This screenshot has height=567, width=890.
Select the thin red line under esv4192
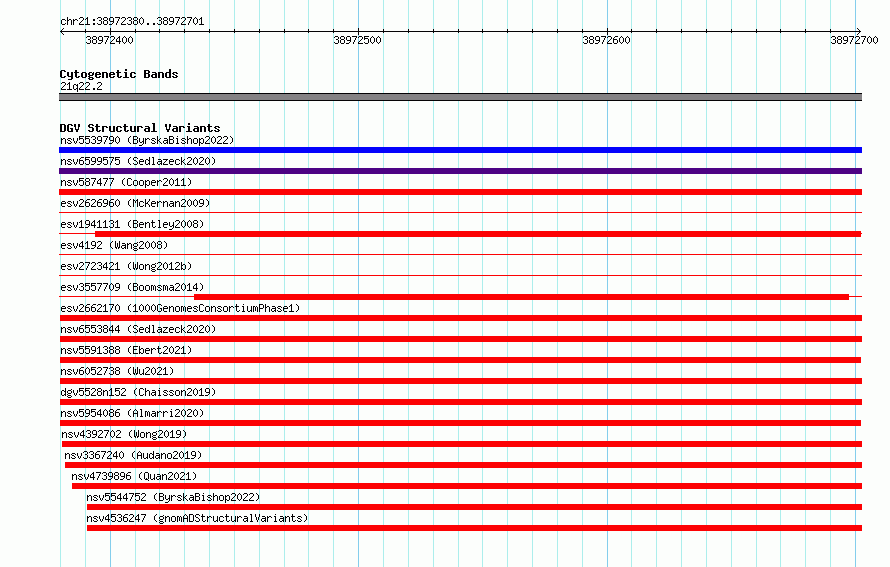coord(460,254)
